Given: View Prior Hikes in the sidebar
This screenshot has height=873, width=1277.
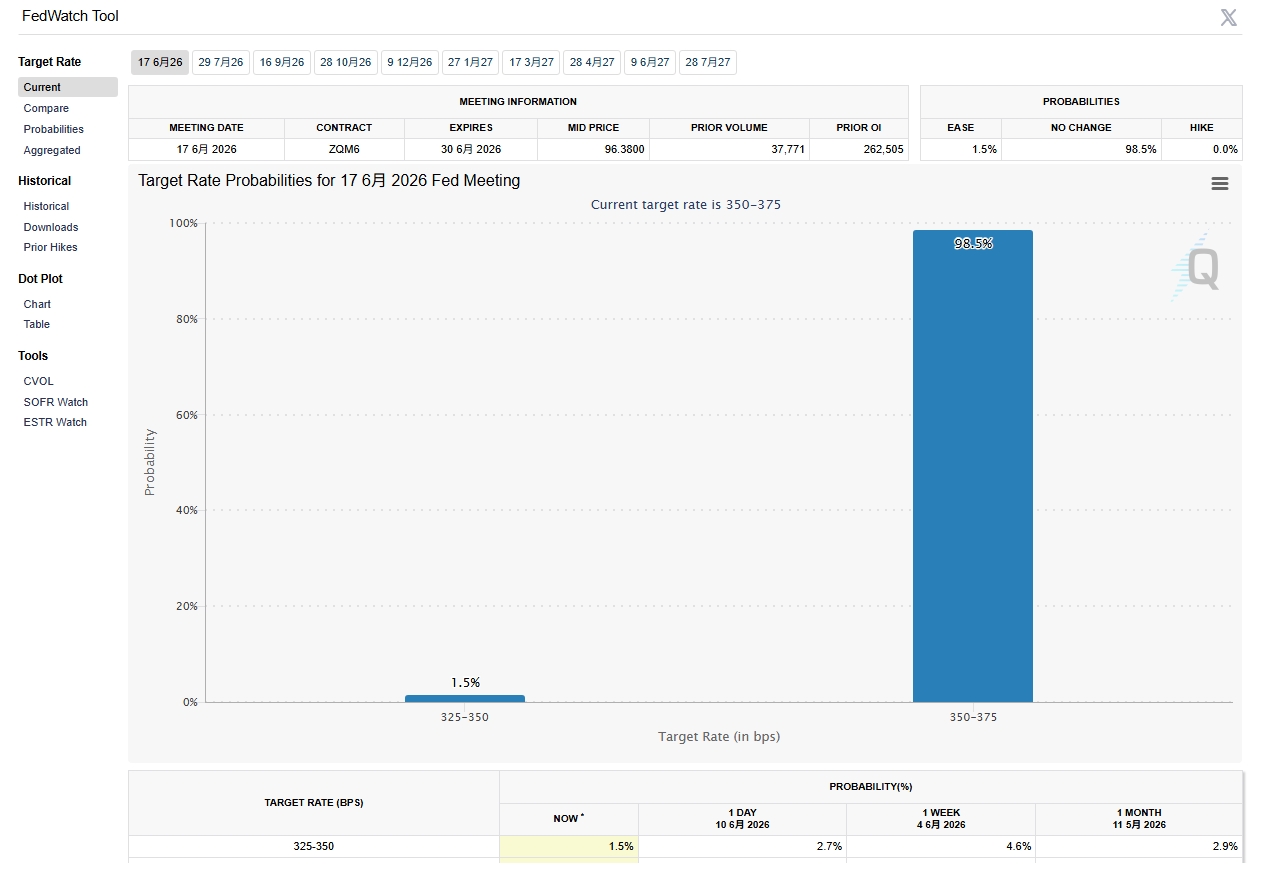Looking at the screenshot, I should pos(50,247).
